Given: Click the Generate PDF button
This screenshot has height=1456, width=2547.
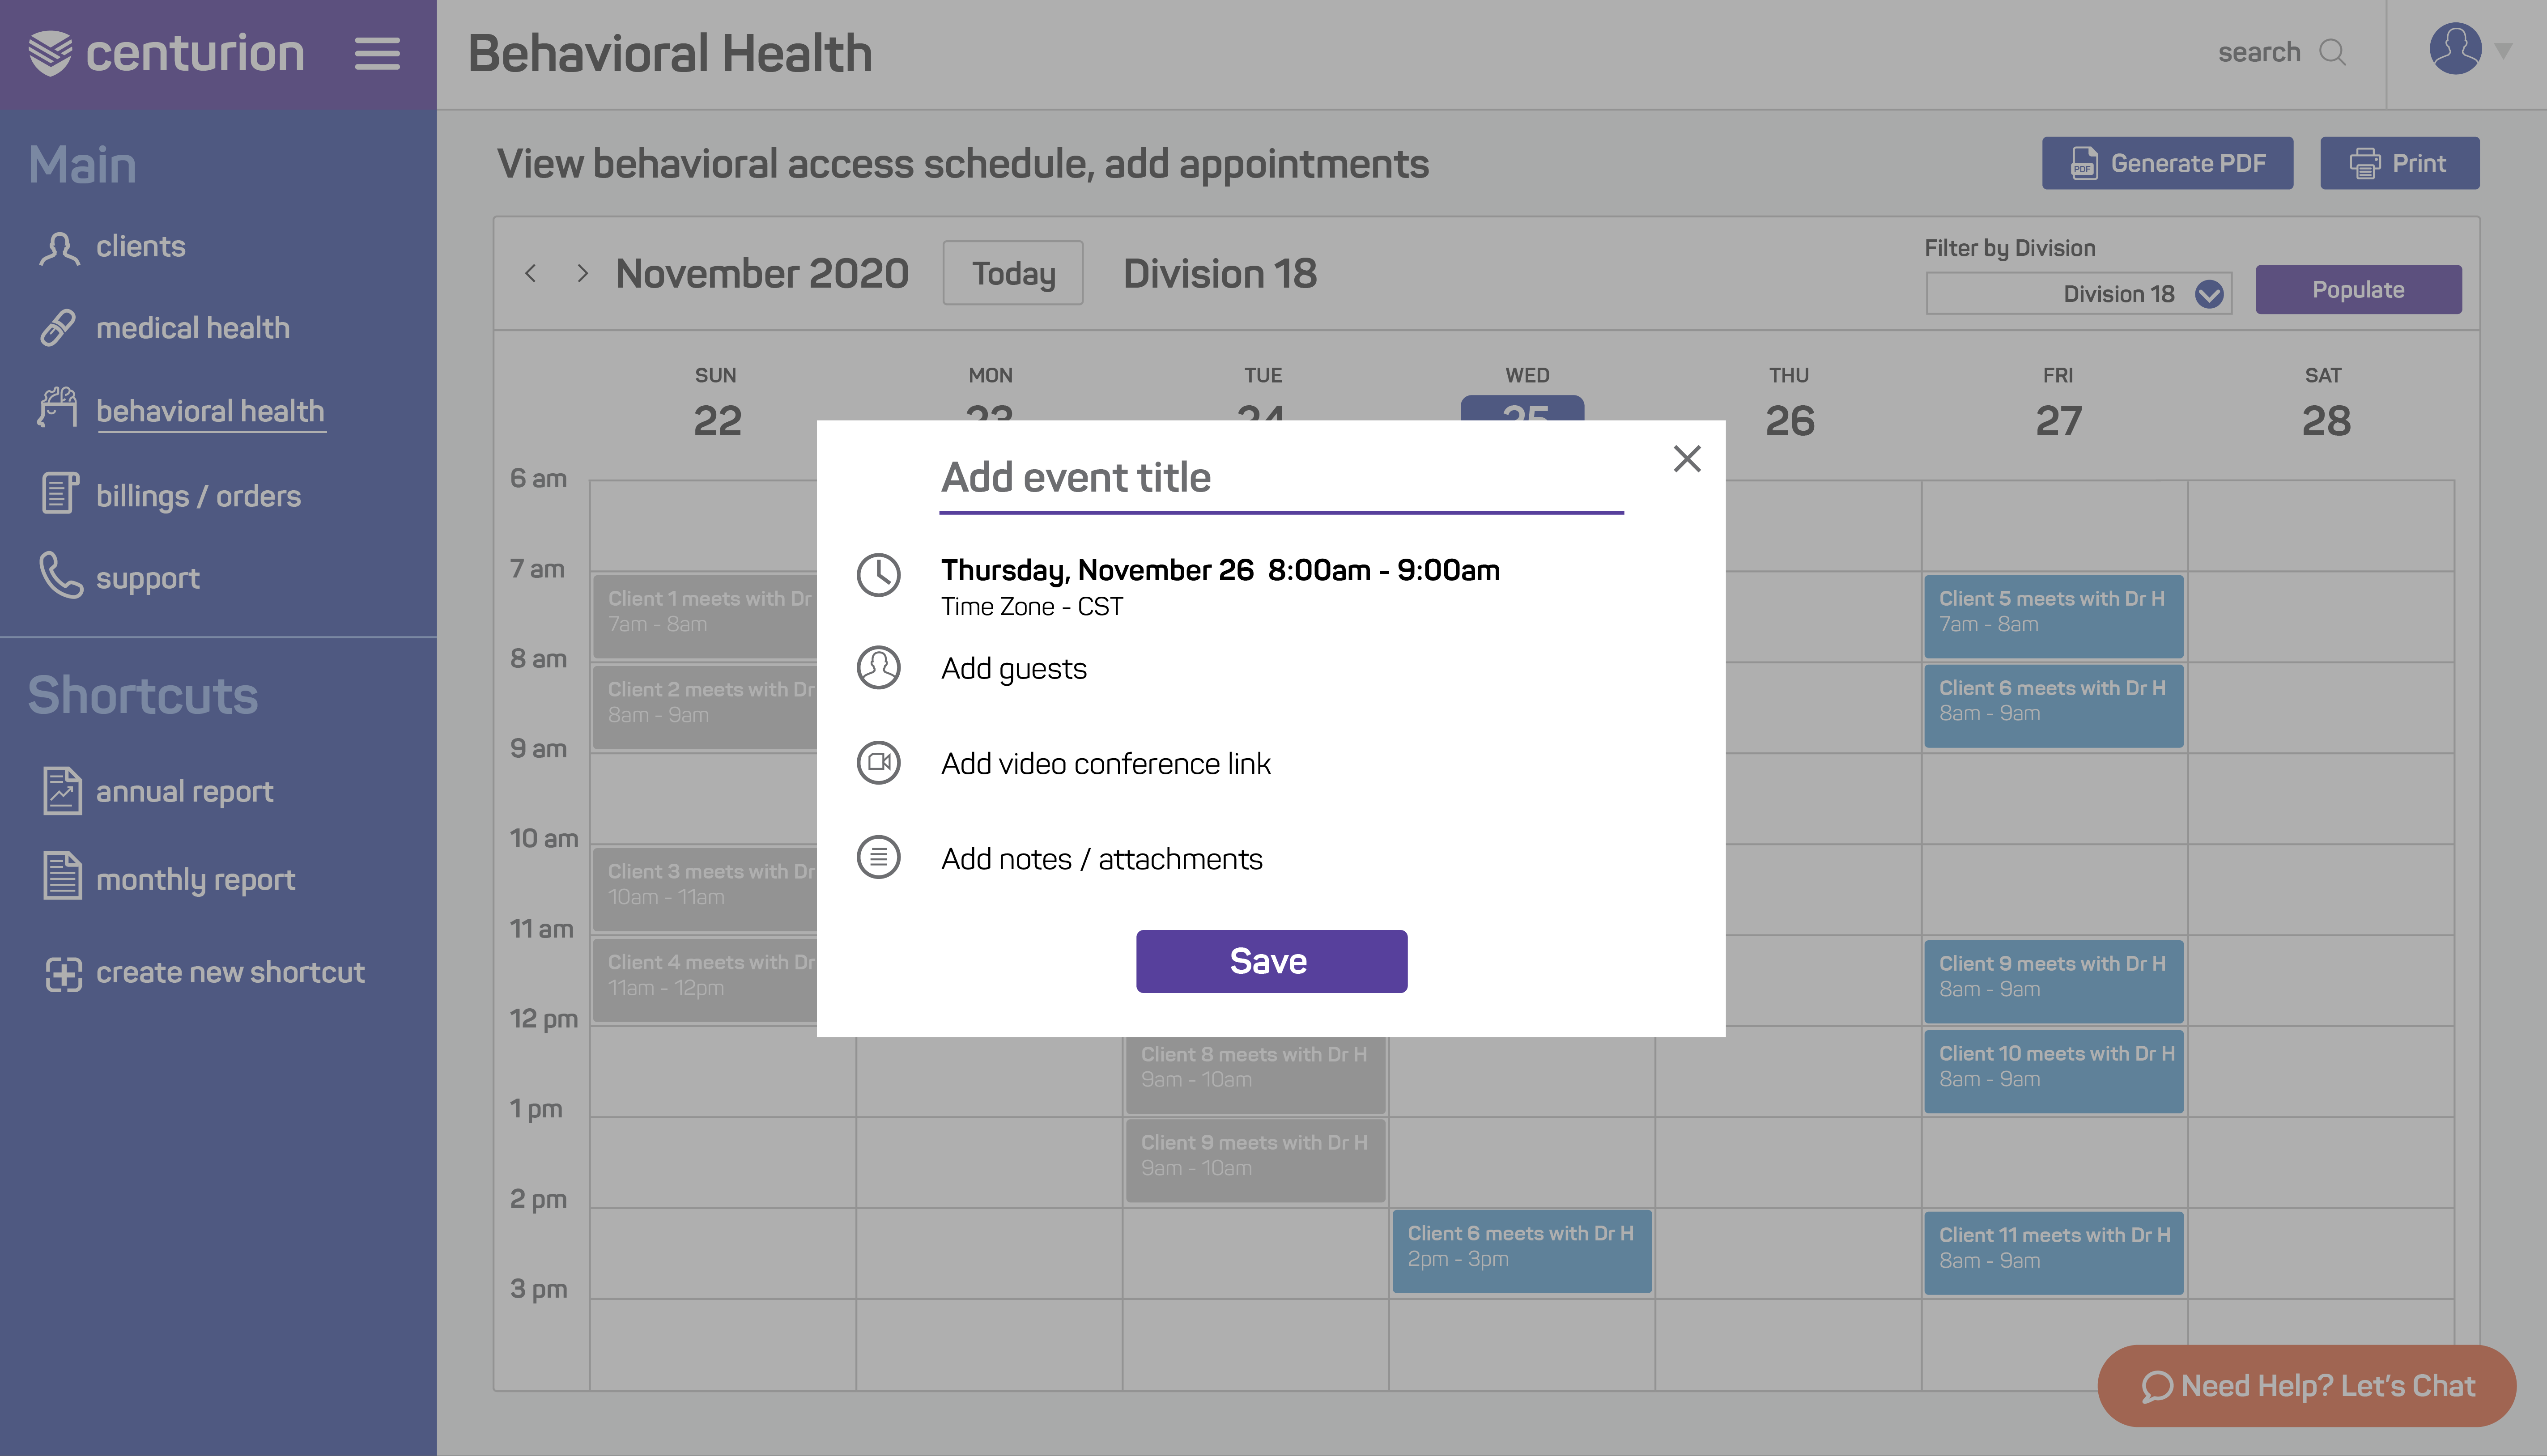Looking at the screenshot, I should (2167, 163).
